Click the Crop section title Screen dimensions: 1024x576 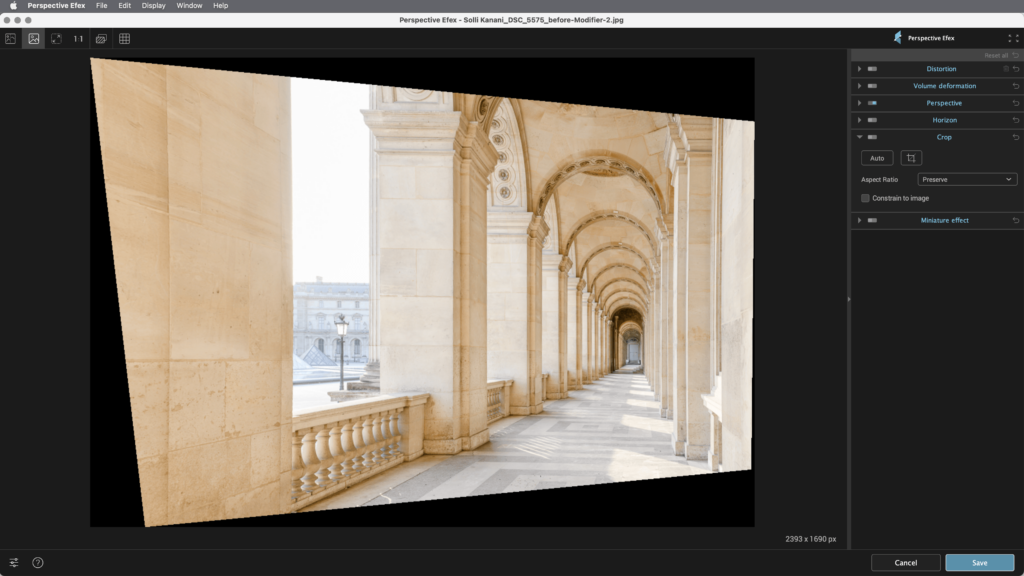click(944, 137)
